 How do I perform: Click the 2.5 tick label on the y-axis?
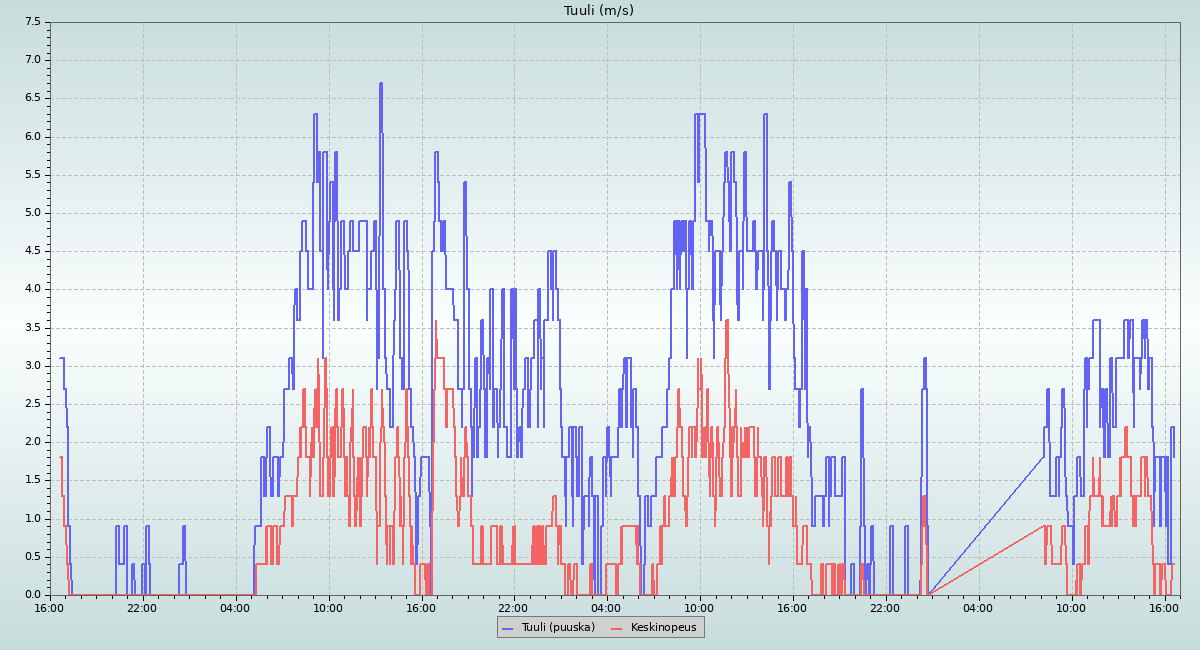pos(33,404)
